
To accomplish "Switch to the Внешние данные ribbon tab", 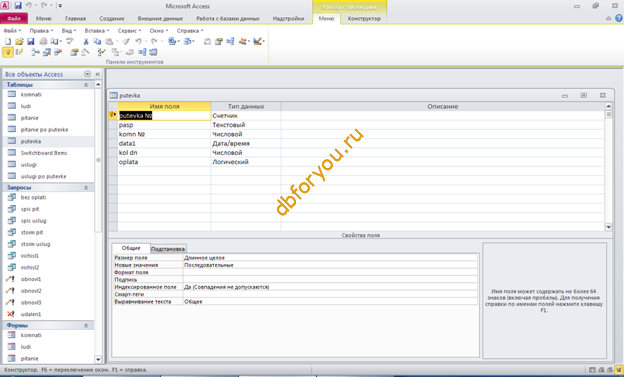I will coord(160,18).
